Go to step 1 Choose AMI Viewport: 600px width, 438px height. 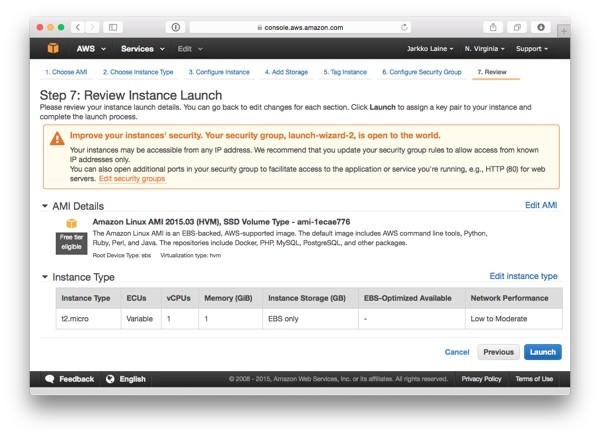[x=66, y=72]
